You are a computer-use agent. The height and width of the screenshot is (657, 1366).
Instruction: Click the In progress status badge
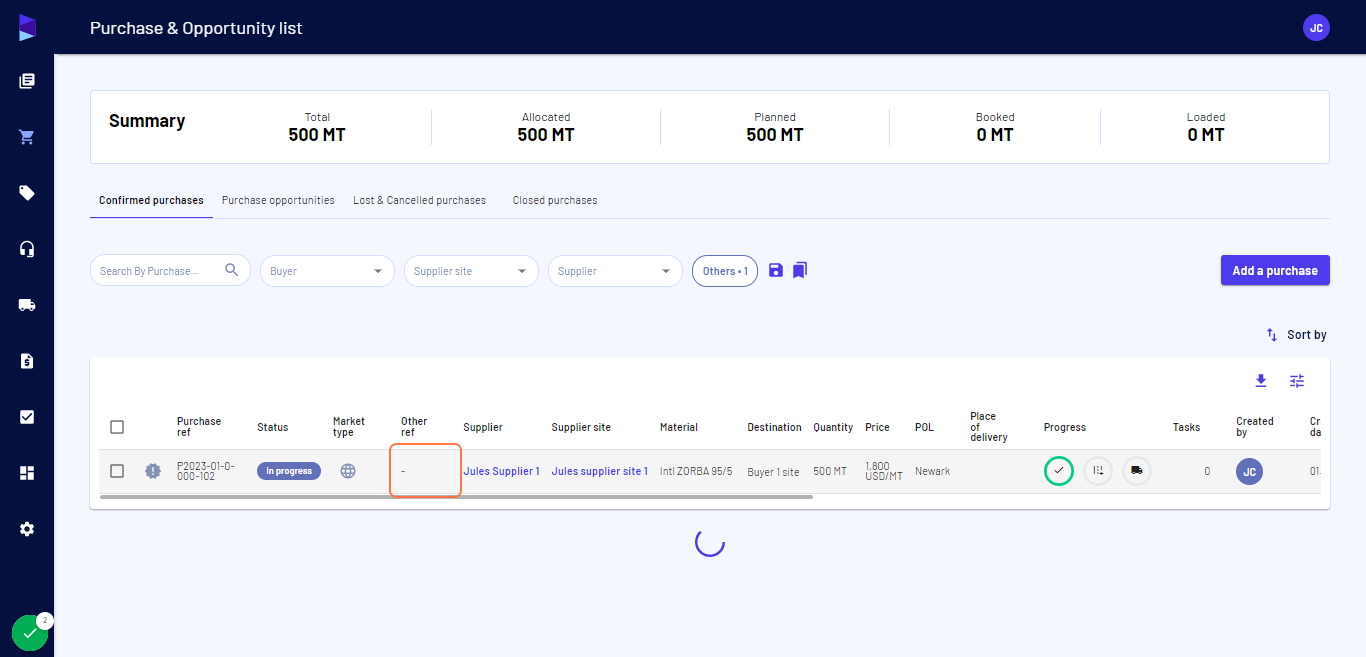pyautogui.click(x=289, y=471)
